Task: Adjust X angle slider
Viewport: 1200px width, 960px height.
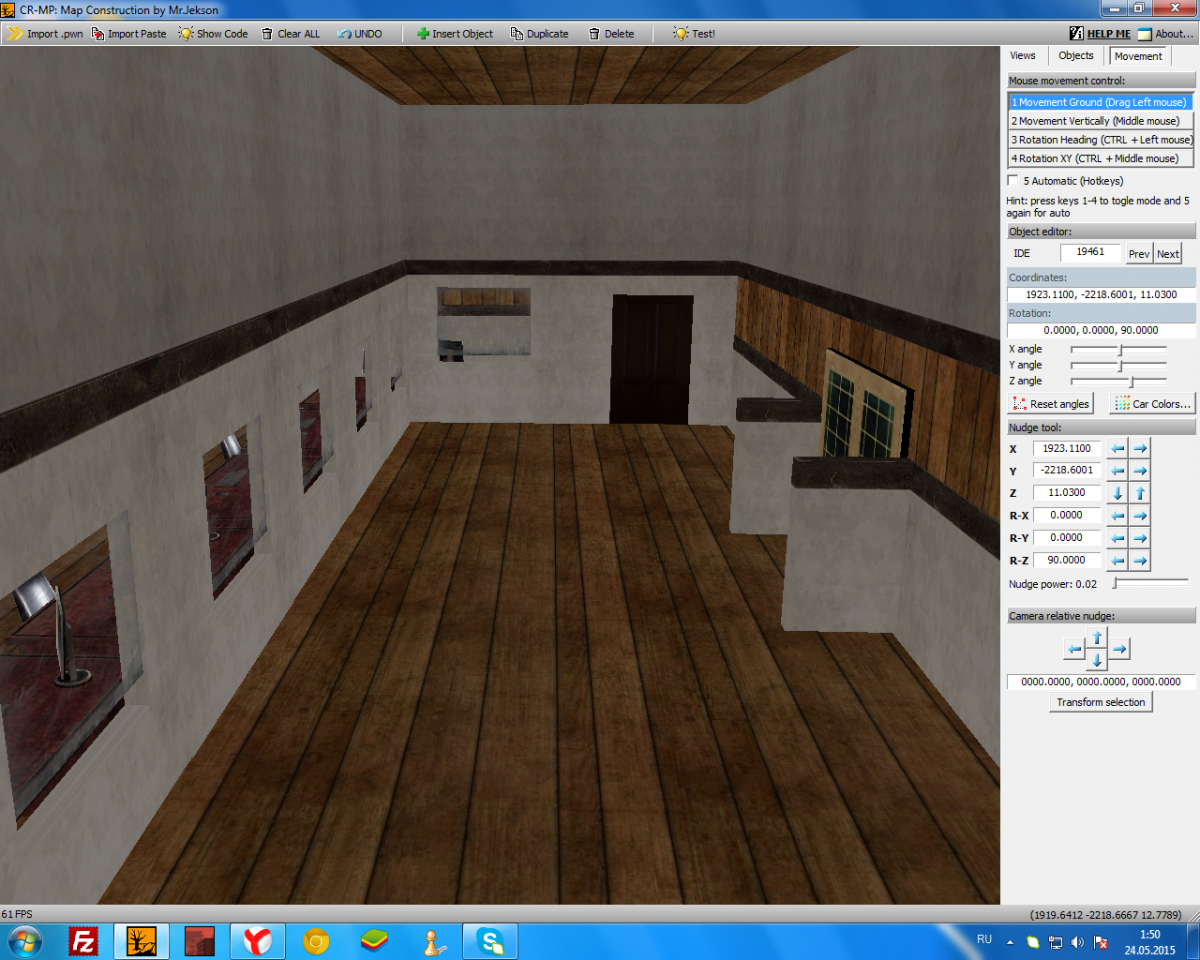Action: tap(1118, 349)
